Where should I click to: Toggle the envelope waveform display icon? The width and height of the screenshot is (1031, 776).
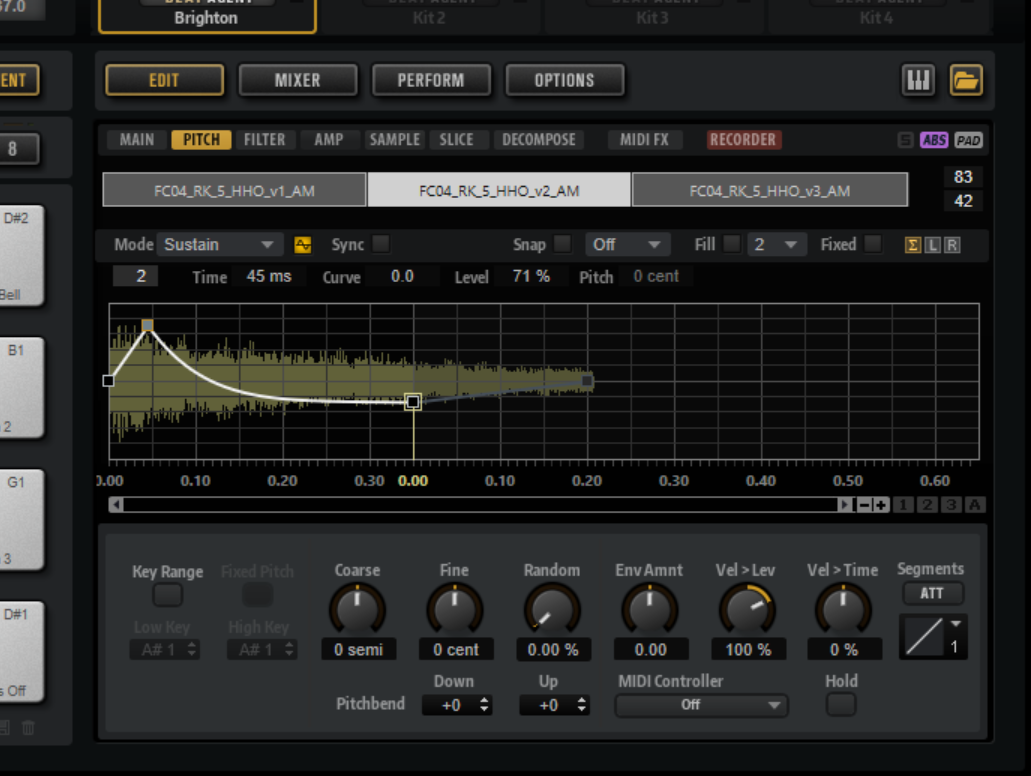pos(302,245)
